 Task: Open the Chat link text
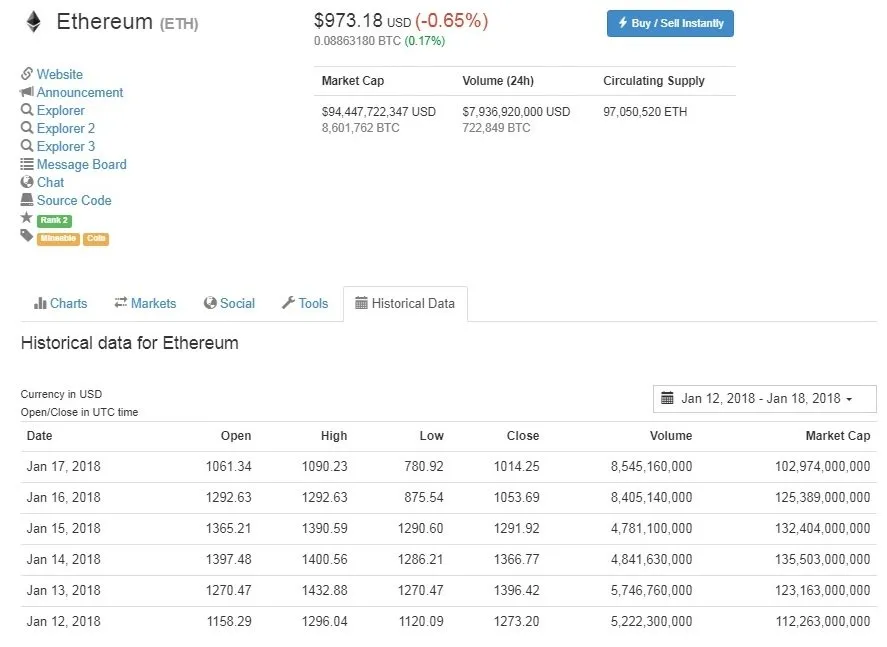pos(50,182)
